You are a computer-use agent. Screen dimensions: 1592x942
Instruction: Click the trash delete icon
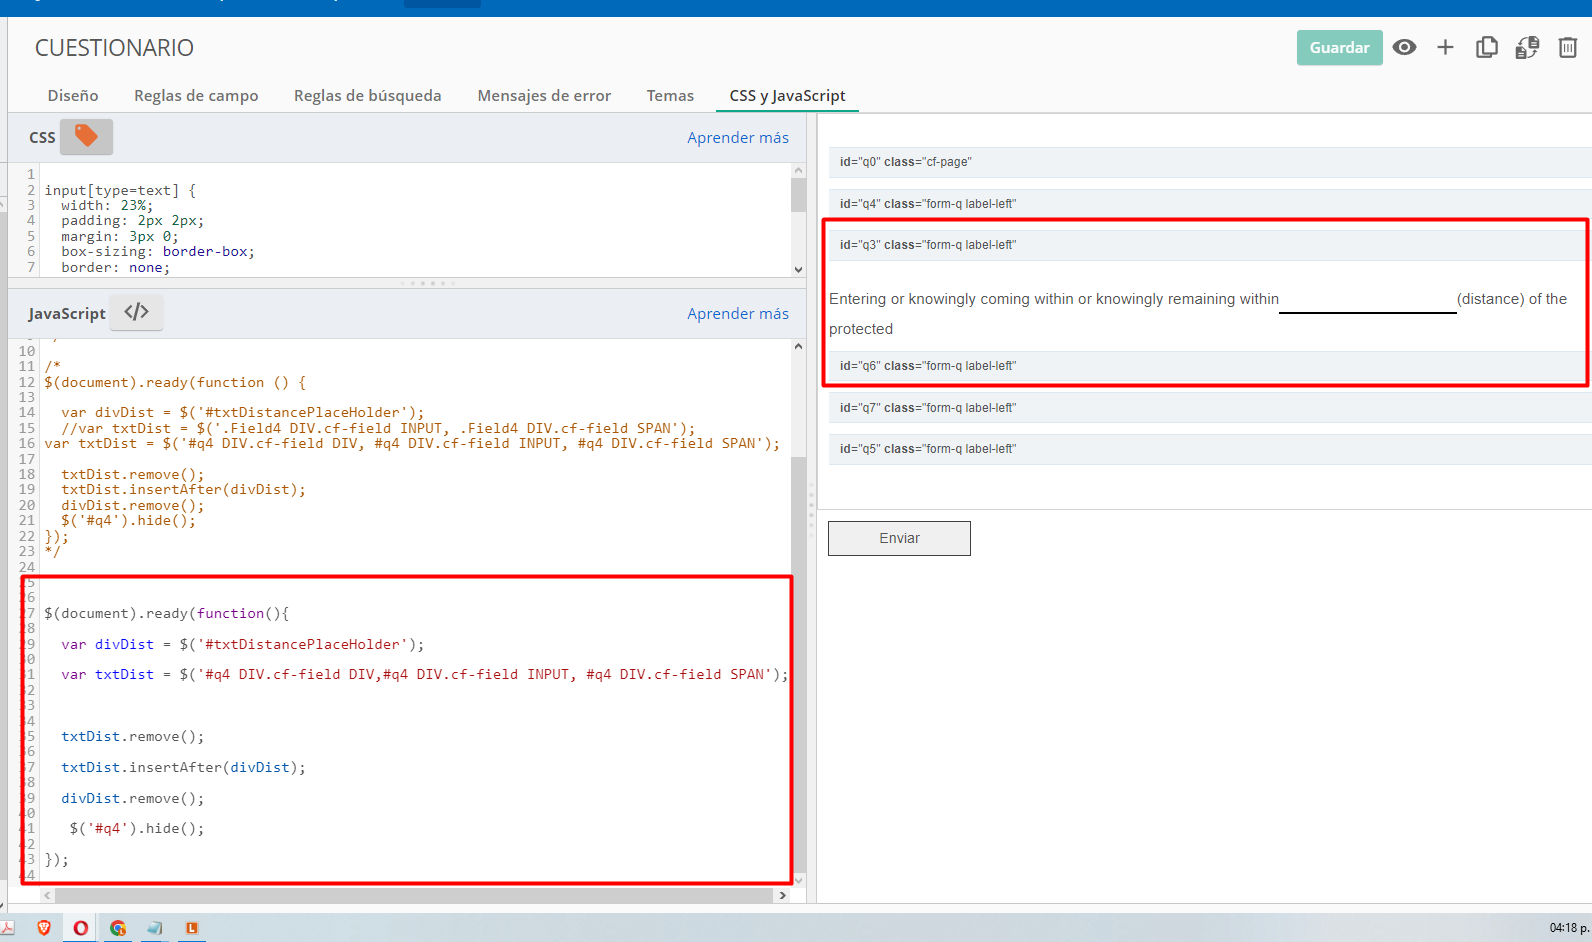1567,47
